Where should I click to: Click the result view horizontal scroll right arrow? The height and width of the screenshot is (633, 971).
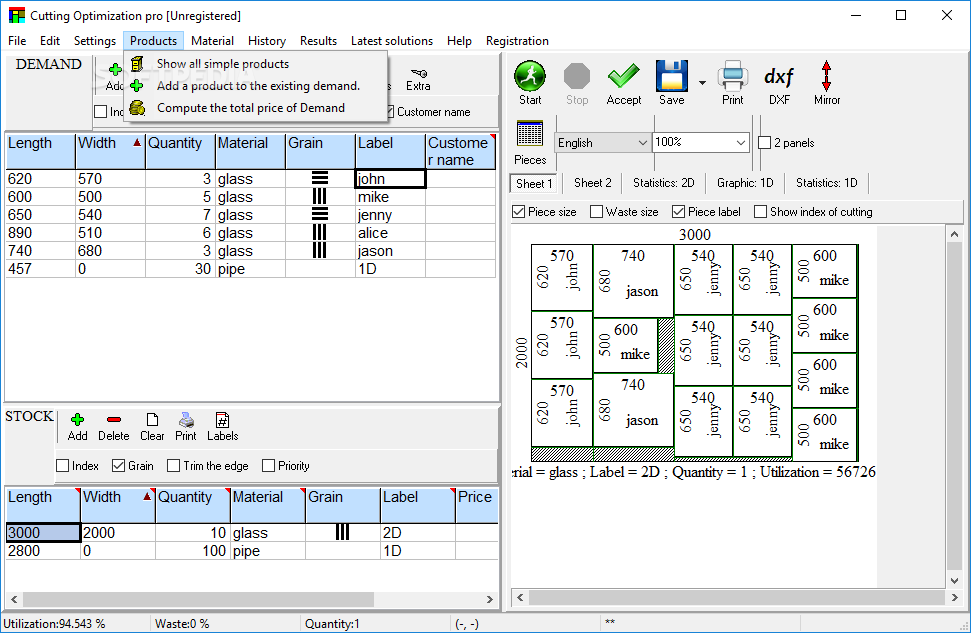954,598
